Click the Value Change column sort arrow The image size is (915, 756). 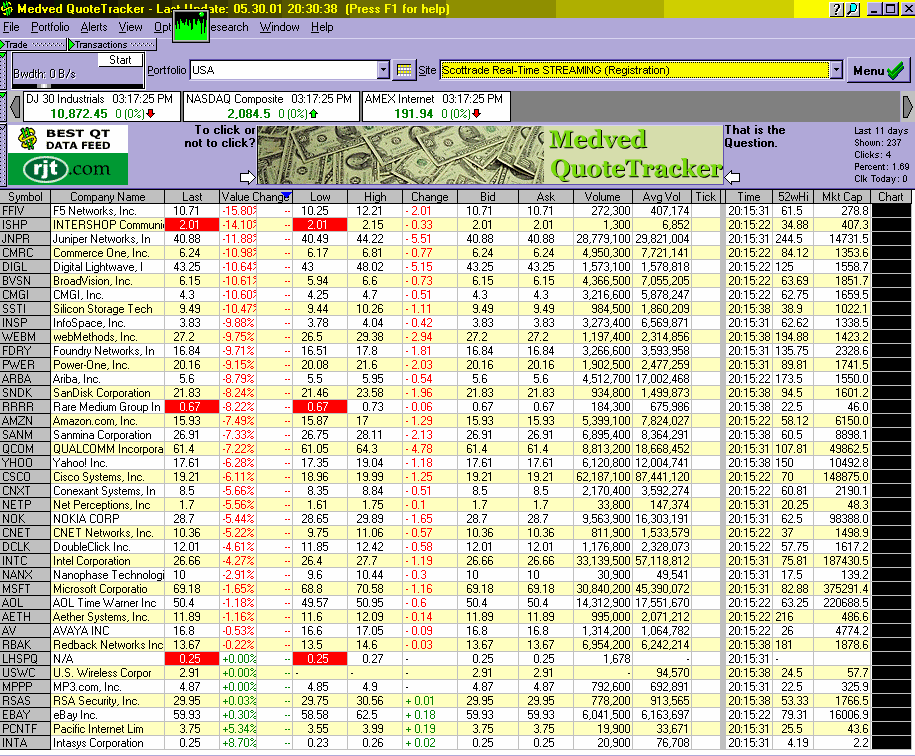[x=287, y=196]
